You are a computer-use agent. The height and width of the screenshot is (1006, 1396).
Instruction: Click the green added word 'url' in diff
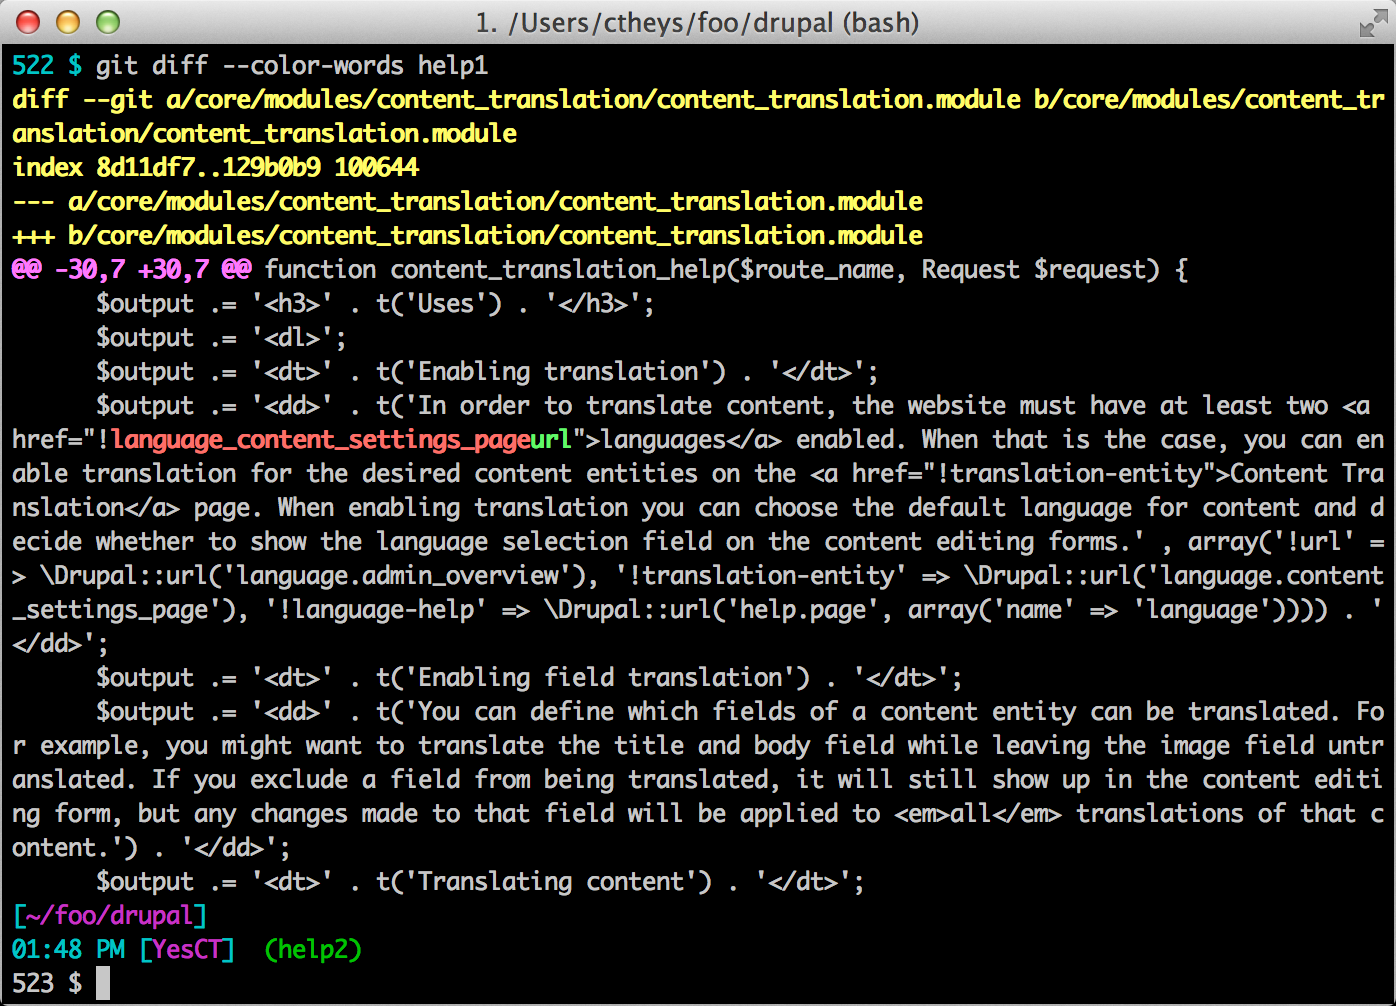click(550, 440)
